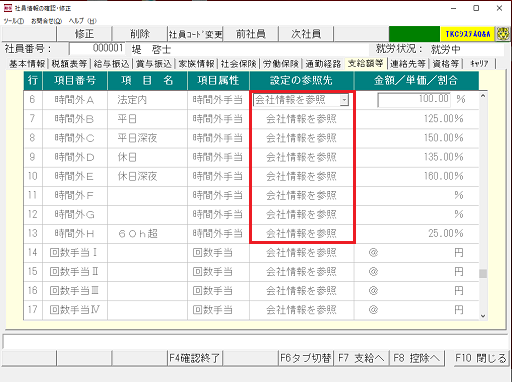Image resolution: width=512 pixels, height=382 pixels.
Task: Click the 回数手当Ⅰ item cell
Action: pyautogui.click(x=75, y=253)
